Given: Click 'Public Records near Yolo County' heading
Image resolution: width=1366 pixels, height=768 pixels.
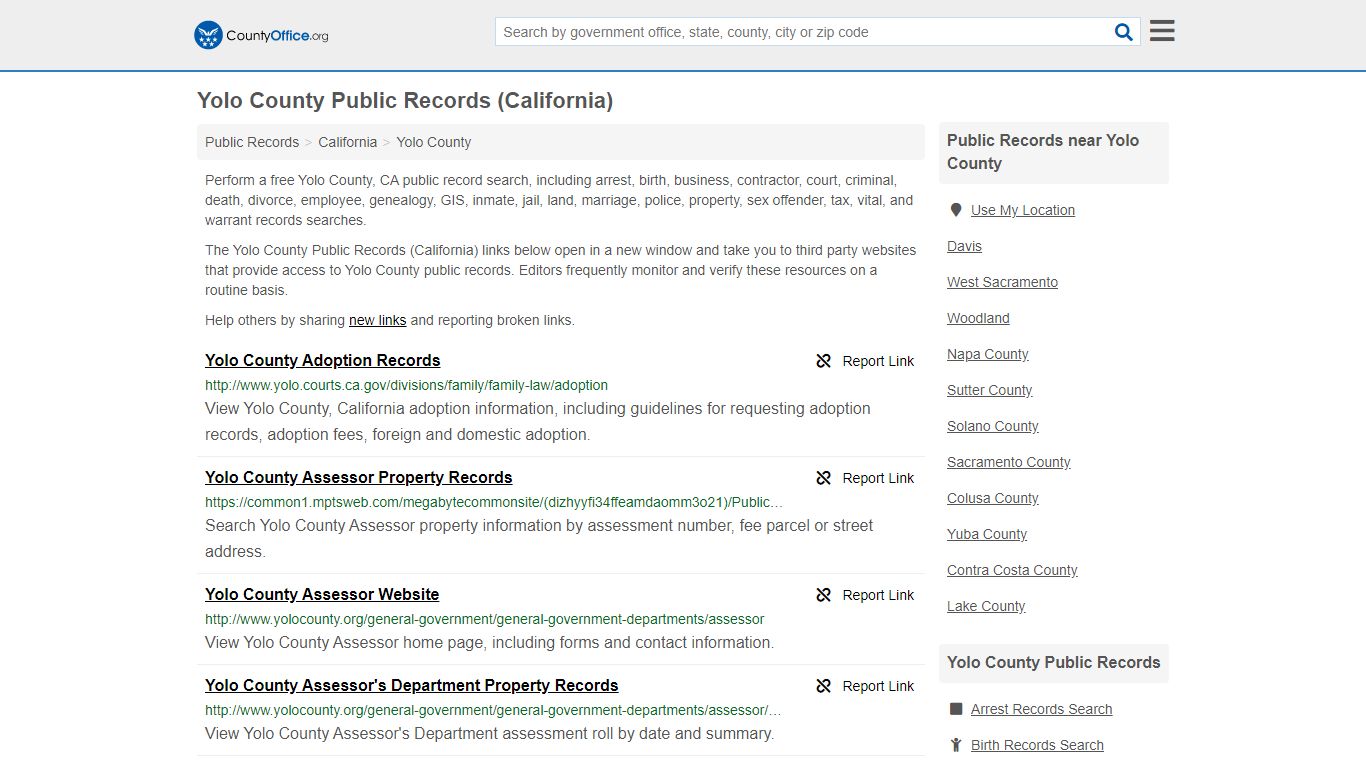Looking at the screenshot, I should (1043, 152).
